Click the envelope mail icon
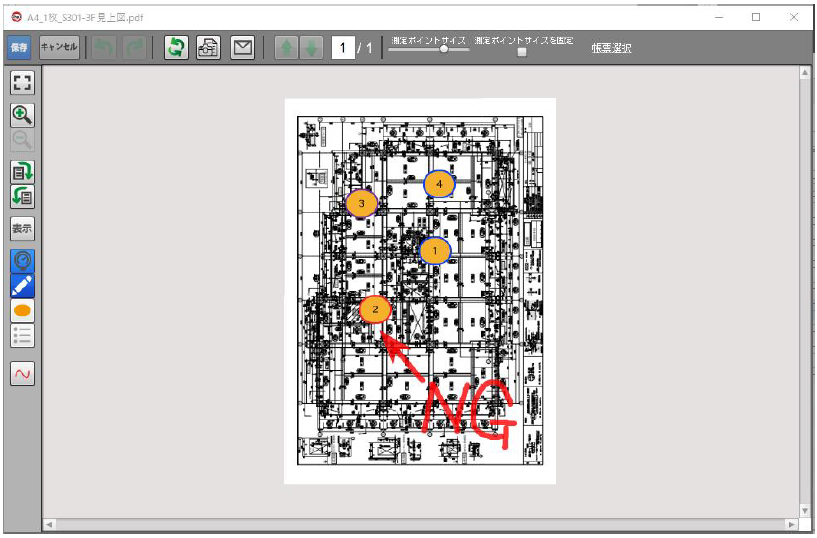 pos(242,48)
